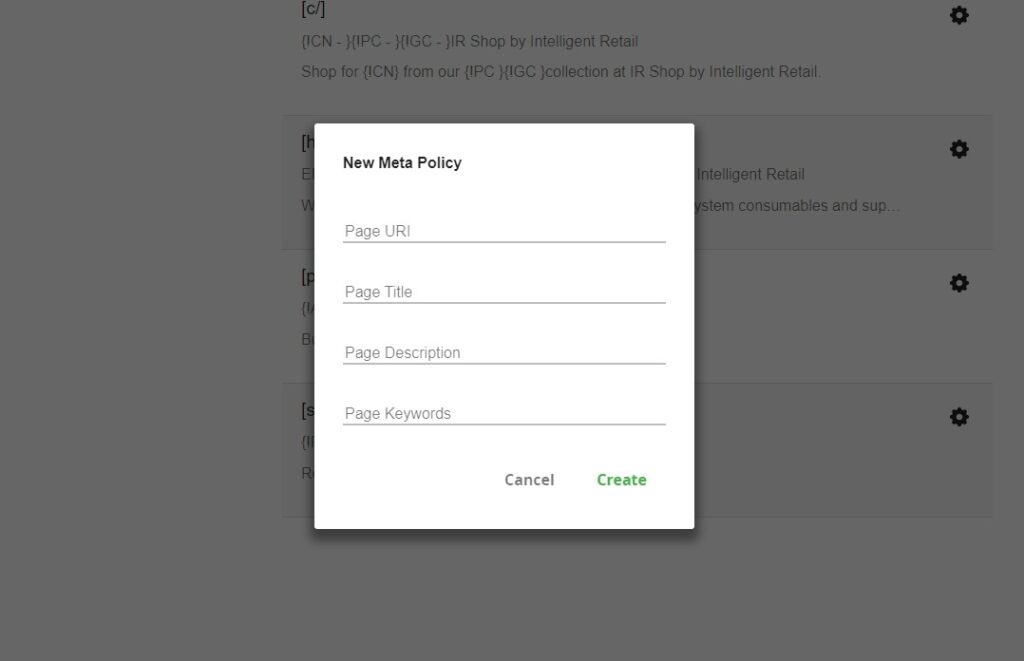Activate the Page Keywords input
Viewport: 1024px width, 661px height.
click(x=504, y=413)
